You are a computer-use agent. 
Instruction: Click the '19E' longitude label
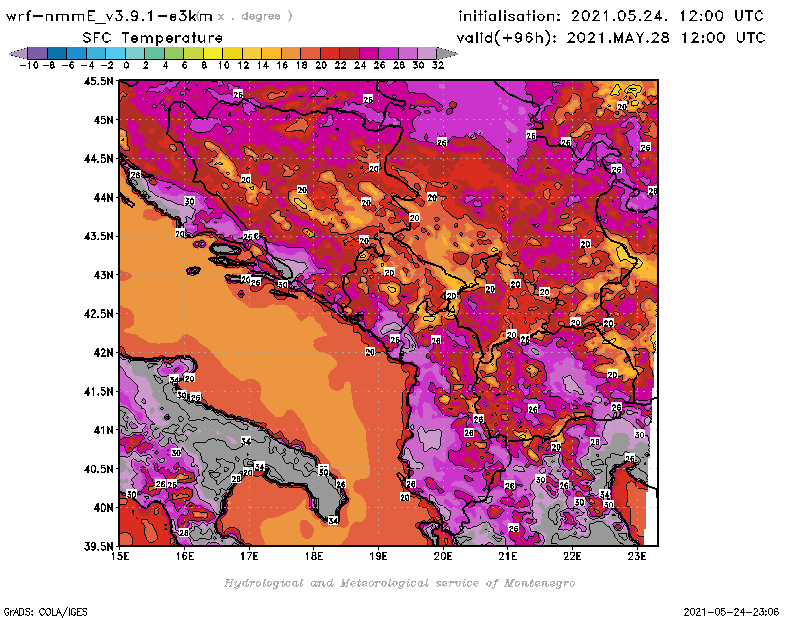click(x=378, y=556)
